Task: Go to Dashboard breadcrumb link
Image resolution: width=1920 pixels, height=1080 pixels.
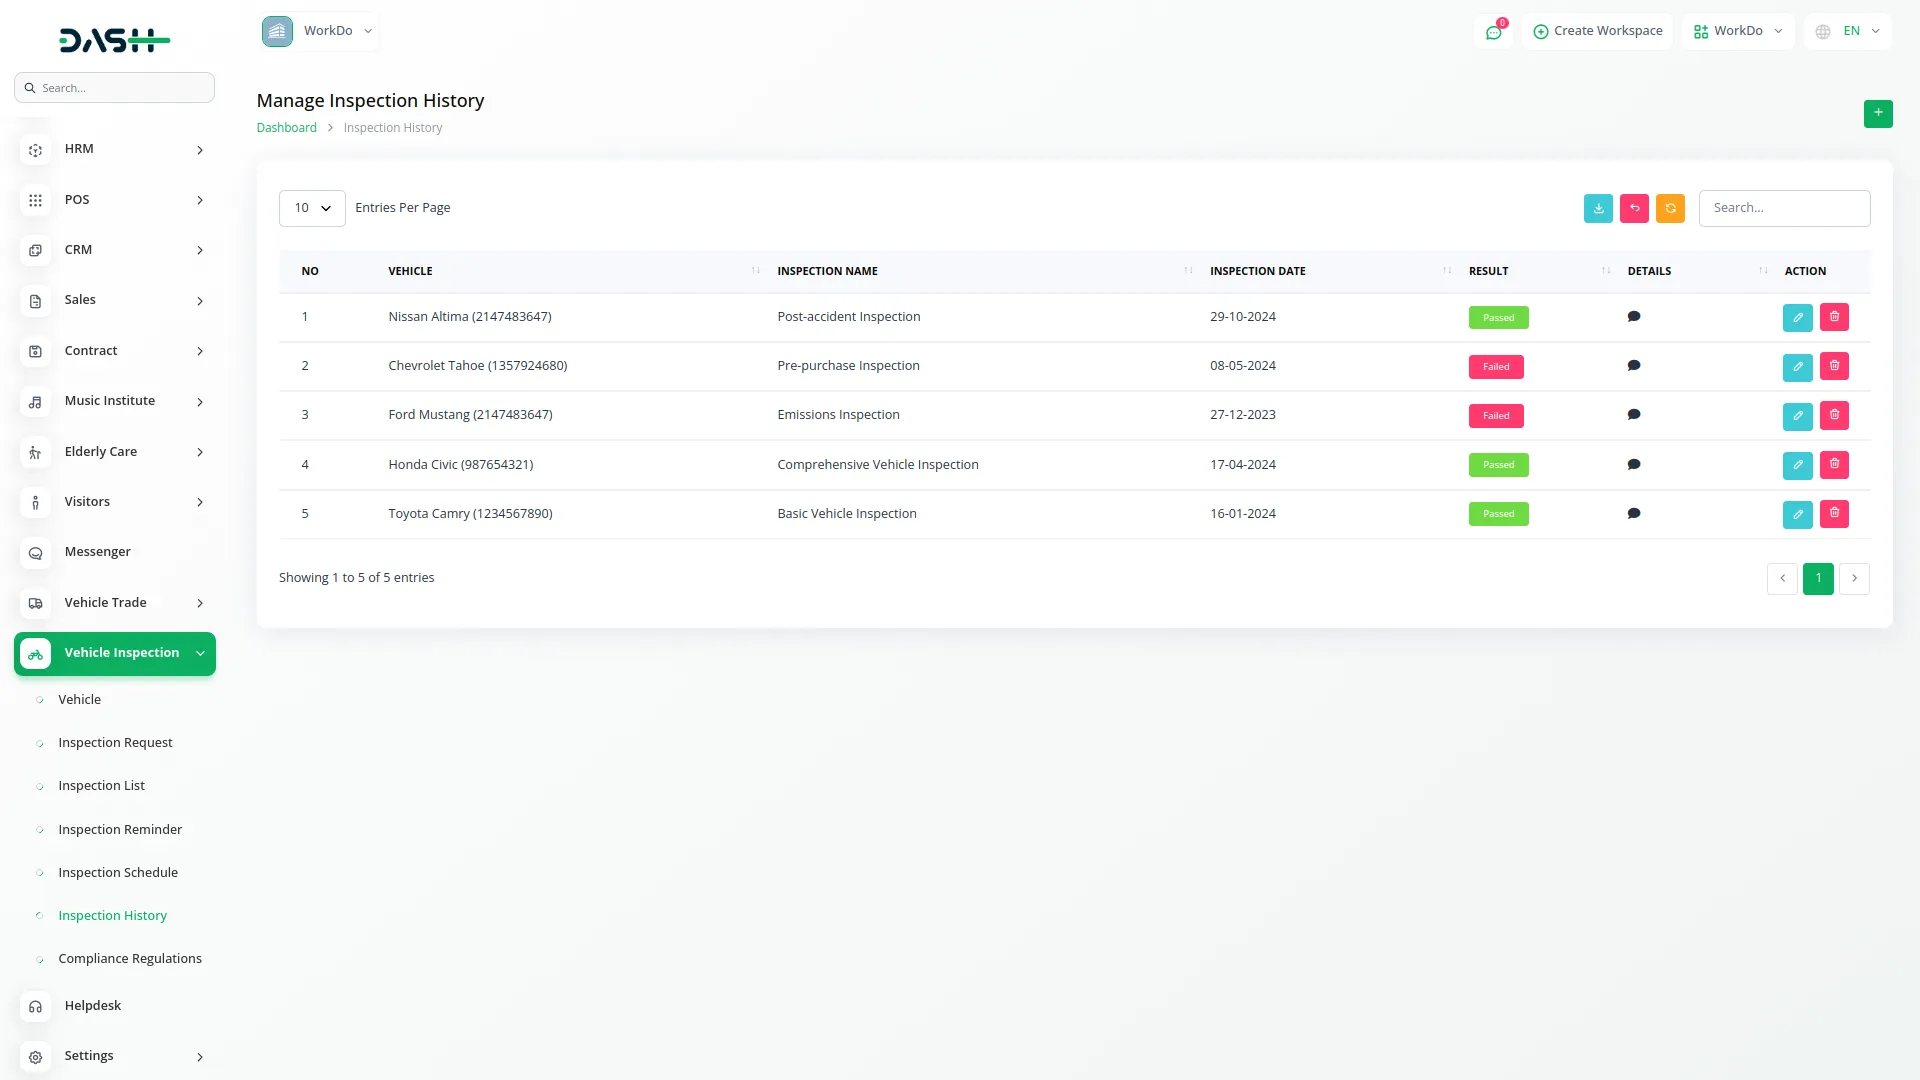Action: click(286, 128)
